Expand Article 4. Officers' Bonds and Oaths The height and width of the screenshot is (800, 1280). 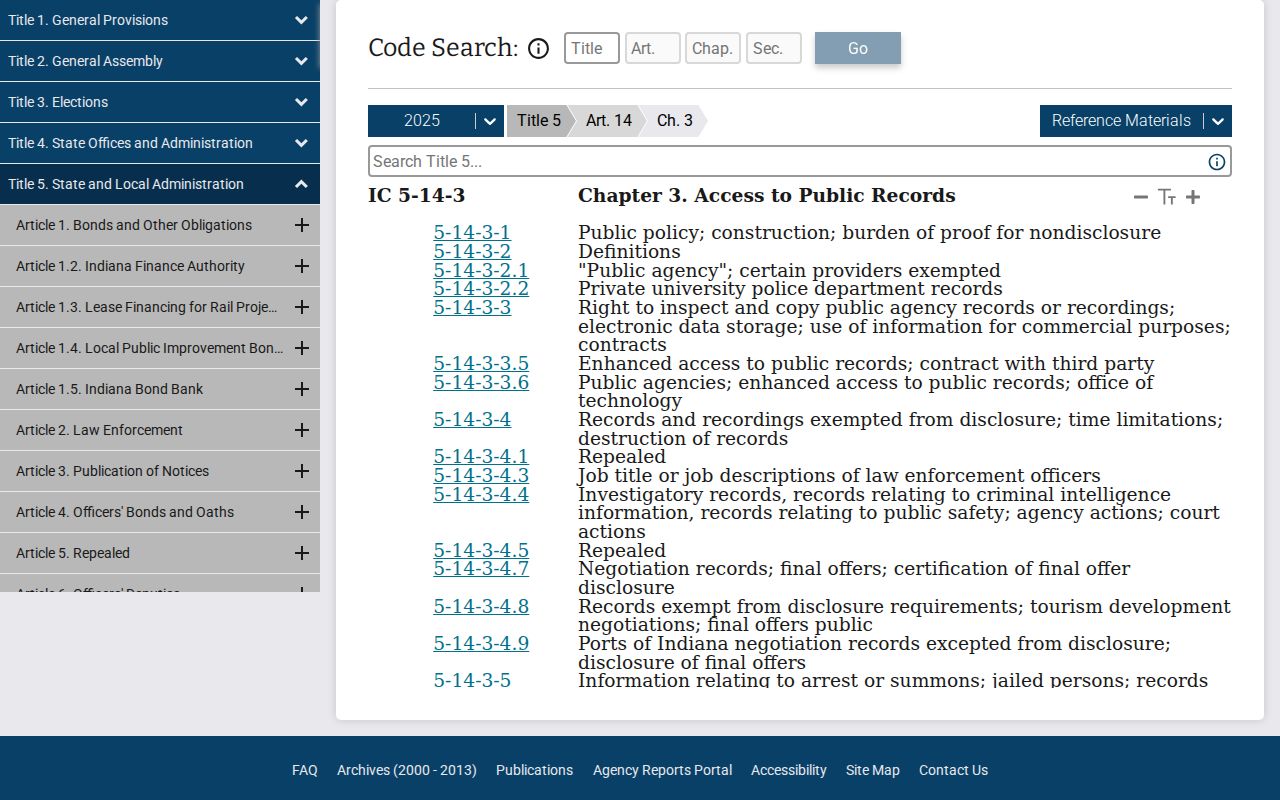tap(301, 512)
